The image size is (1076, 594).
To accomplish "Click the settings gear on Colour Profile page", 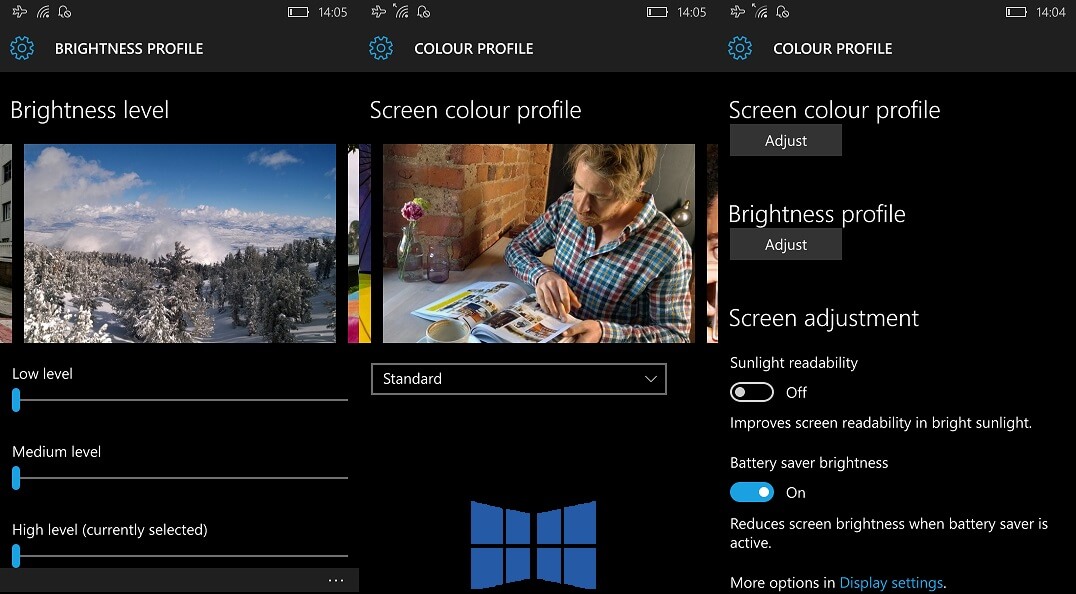I will pos(381,48).
